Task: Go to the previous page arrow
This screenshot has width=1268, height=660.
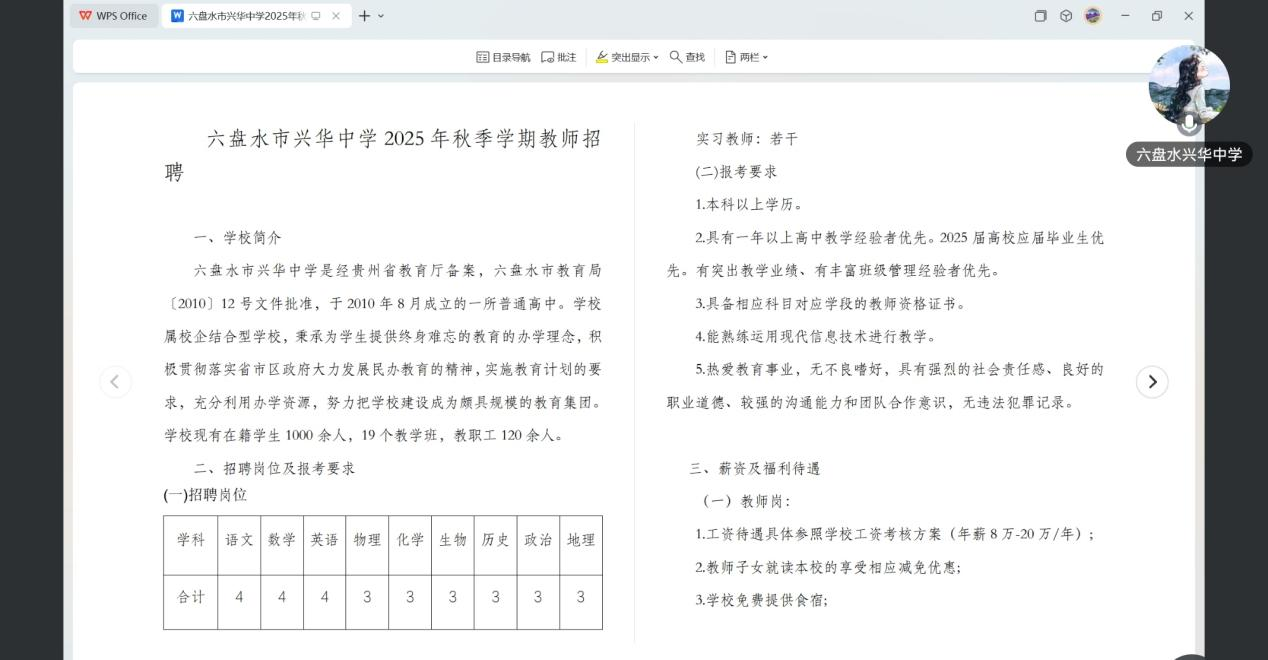Action: coord(115,382)
